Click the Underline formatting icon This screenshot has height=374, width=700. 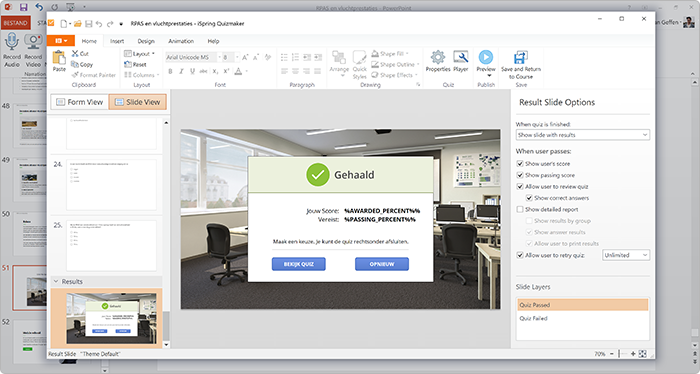(x=192, y=71)
